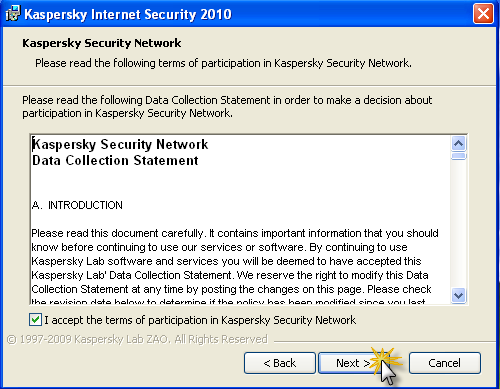Click the bold "Kaspersky Security Network" page header
This screenshot has width=500, height=389.
102,43
